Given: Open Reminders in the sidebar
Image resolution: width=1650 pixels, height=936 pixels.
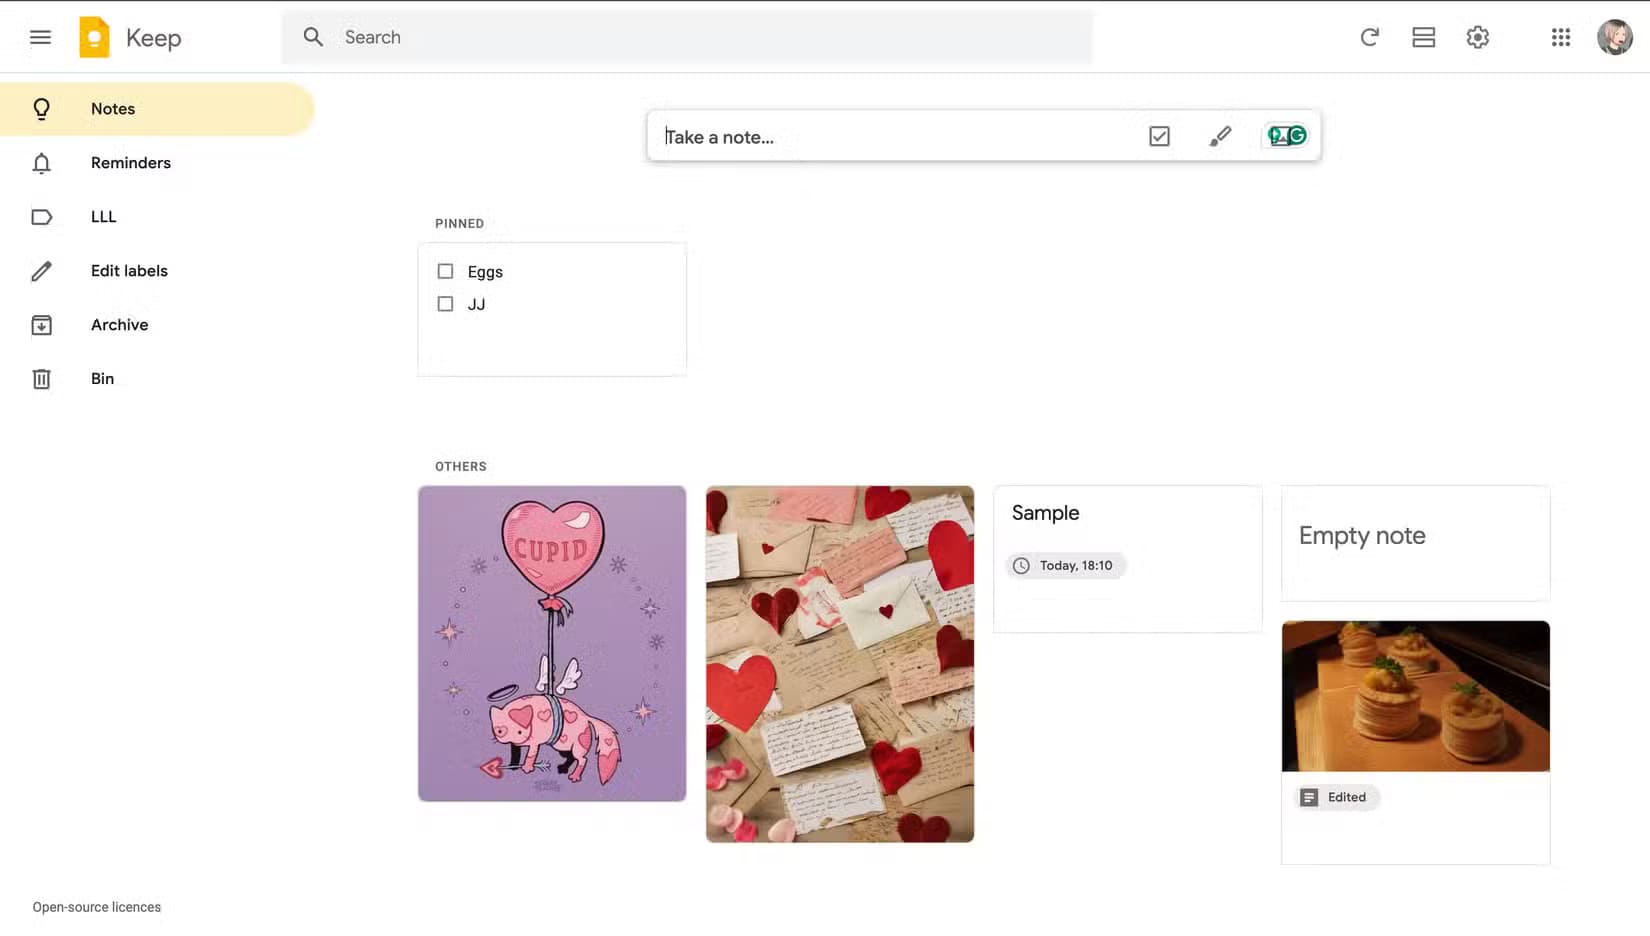Looking at the screenshot, I should point(157,163).
